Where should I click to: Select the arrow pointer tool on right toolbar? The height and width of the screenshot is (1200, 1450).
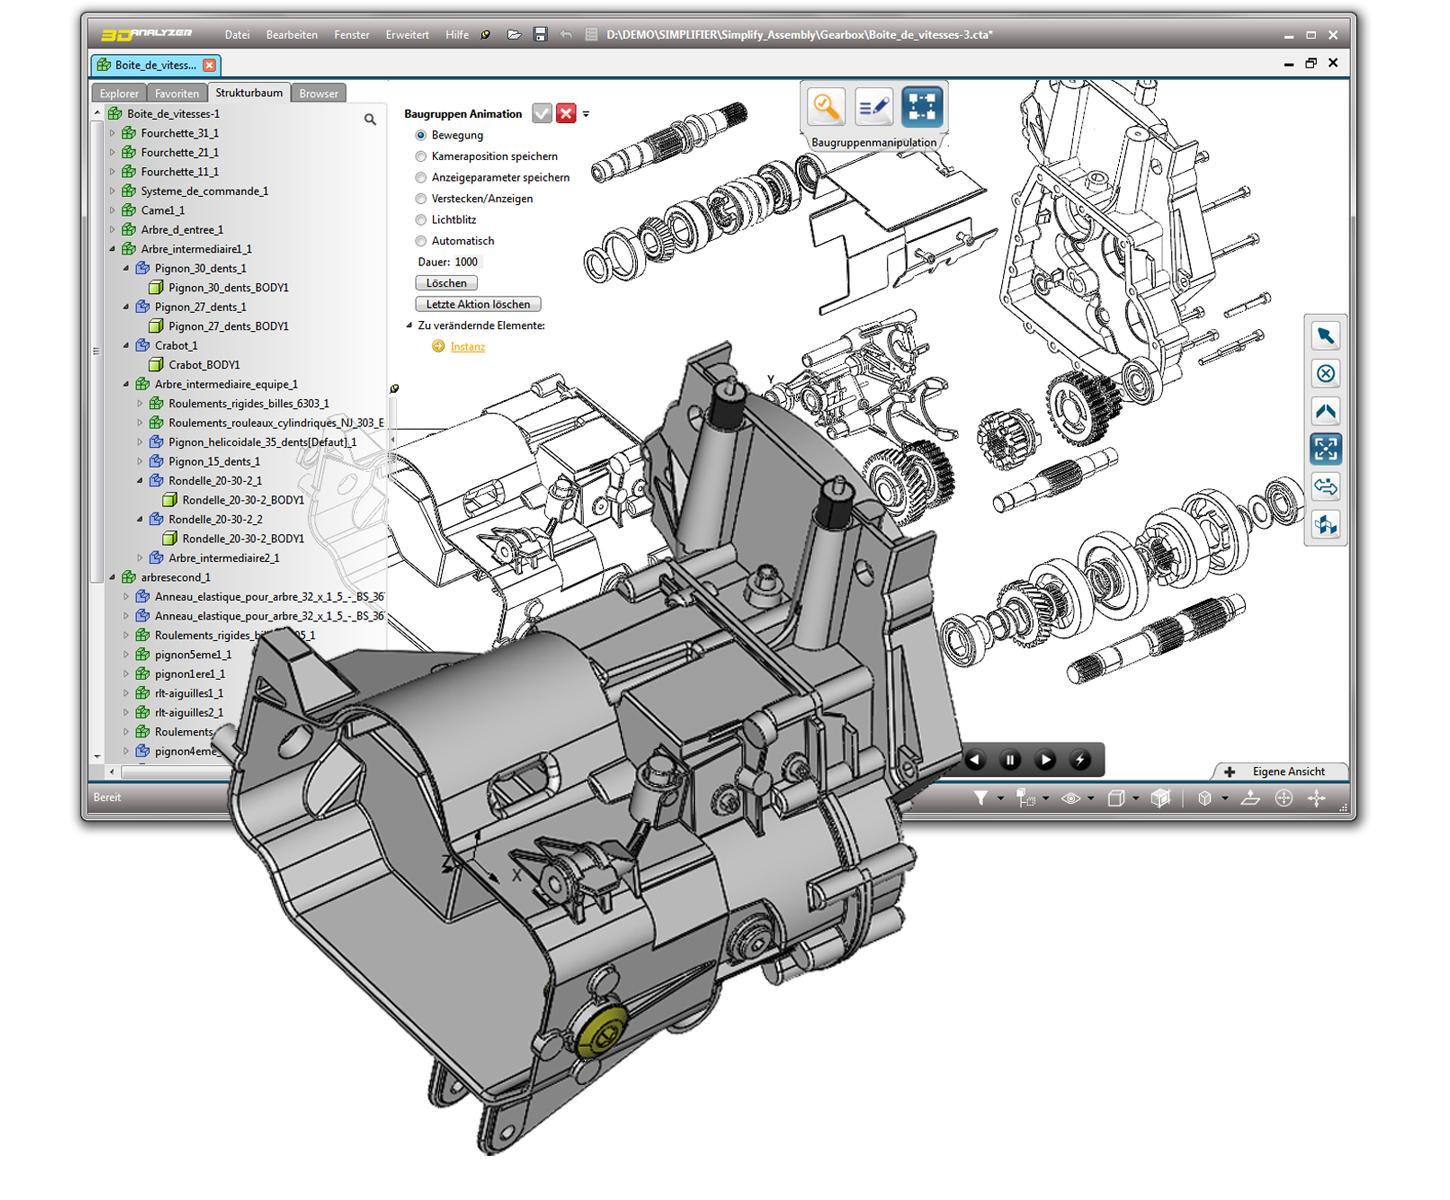pyautogui.click(x=1326, y=336)
